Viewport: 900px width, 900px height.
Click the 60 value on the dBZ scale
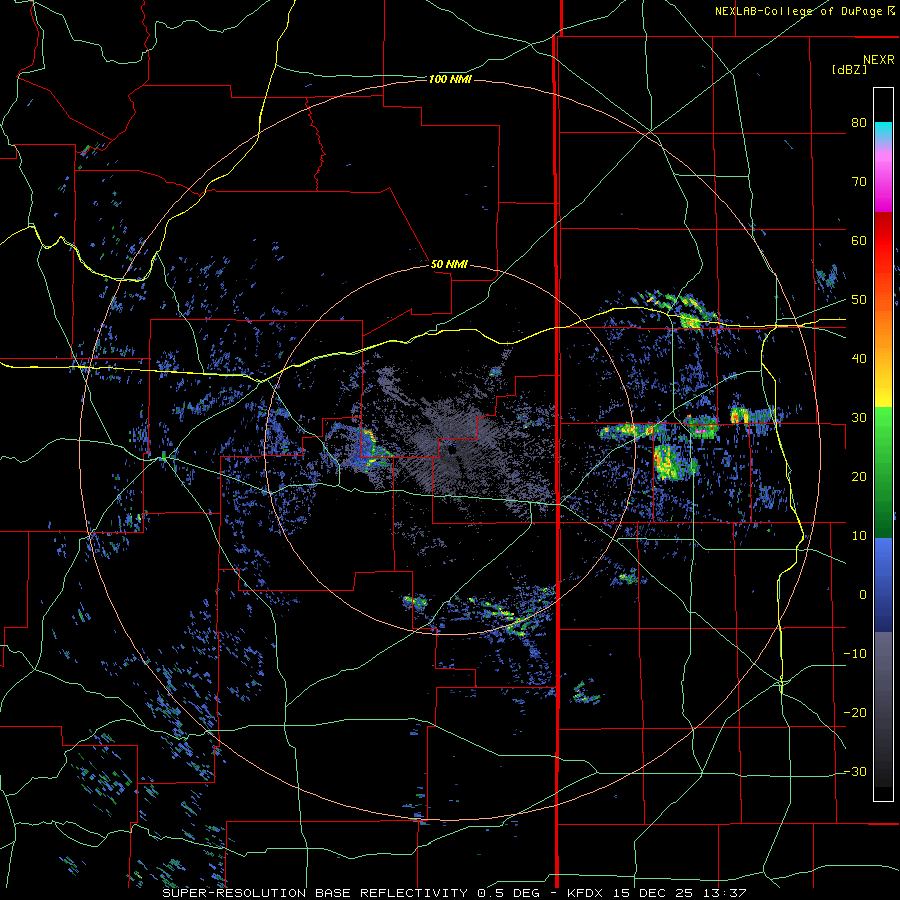859,240
